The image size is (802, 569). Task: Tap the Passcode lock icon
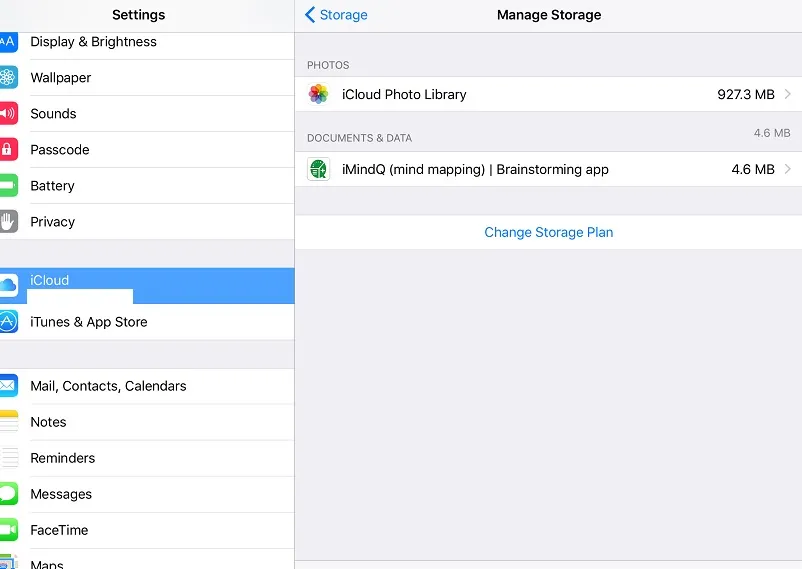(8, 150)
